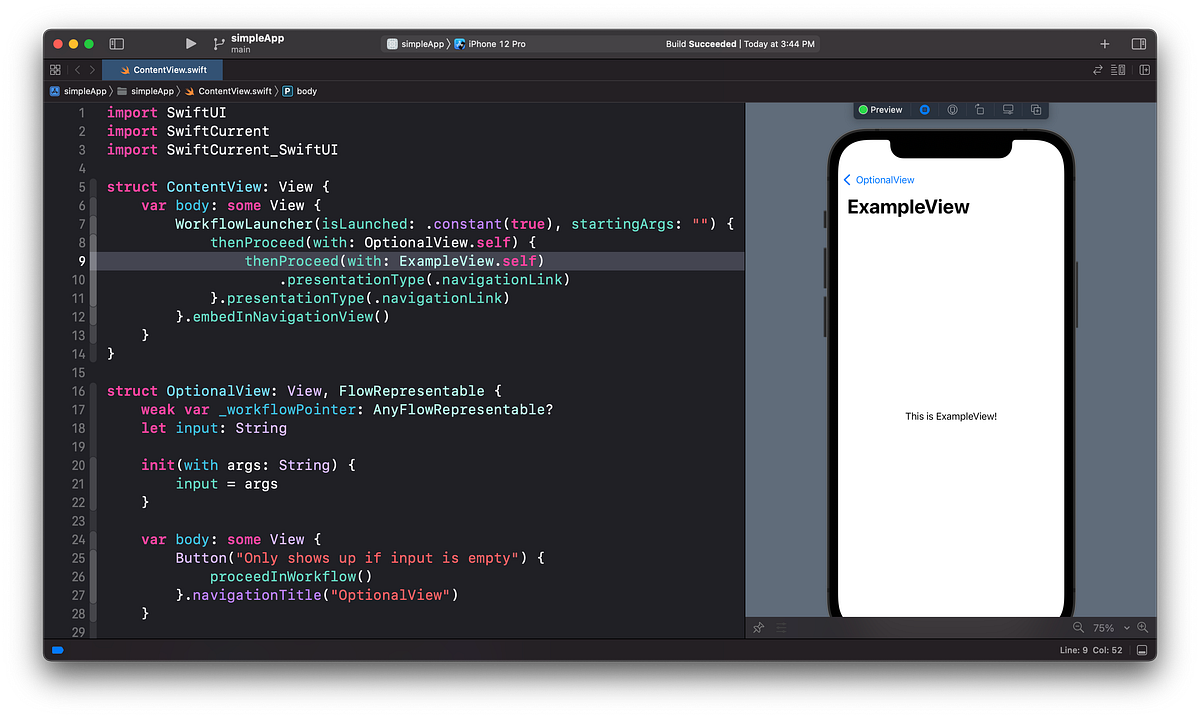Toggle the preview device settings icon
The width and height of the screenshot is (1200, 718).
980,110
